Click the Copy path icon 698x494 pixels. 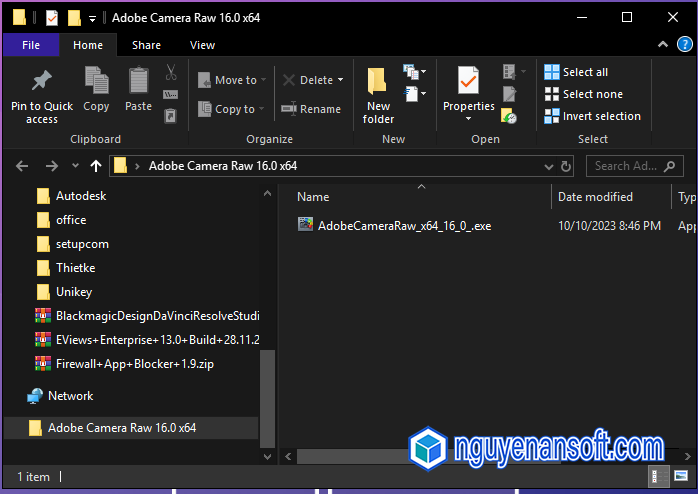click(171, 94)
